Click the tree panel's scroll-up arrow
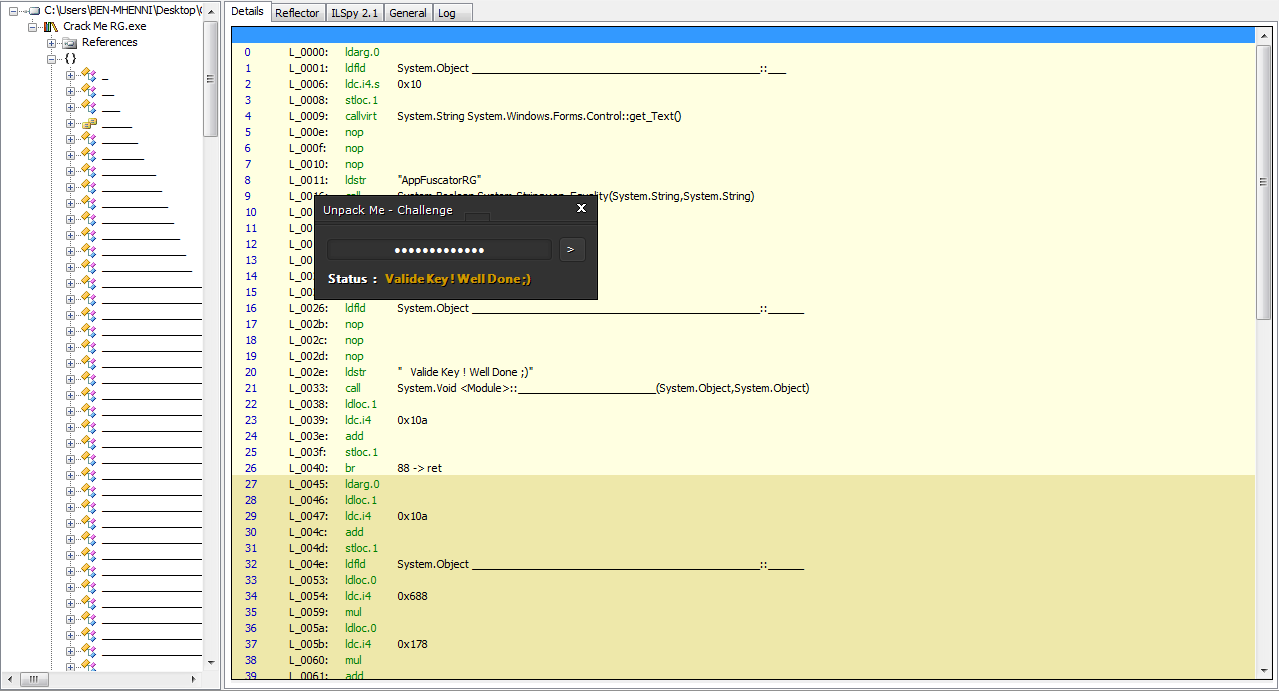Image resolution: width=1279 pixels, height=691 pixels. tap(211, 11)
